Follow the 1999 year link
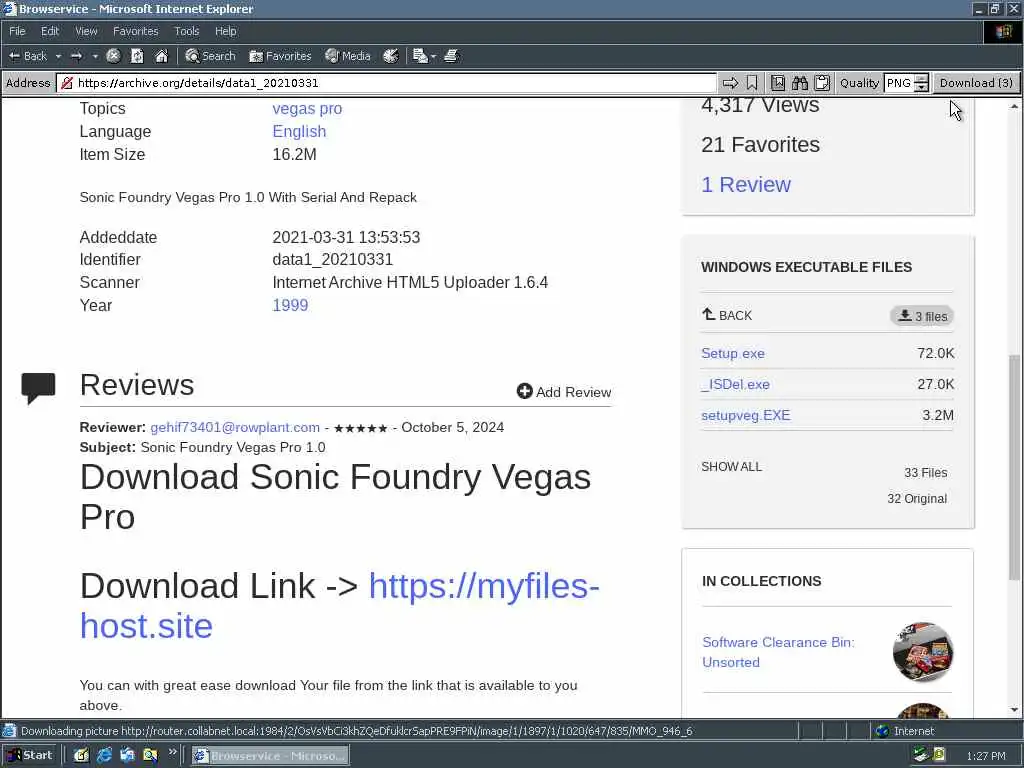1024x768 pixels. coord(290,305)
